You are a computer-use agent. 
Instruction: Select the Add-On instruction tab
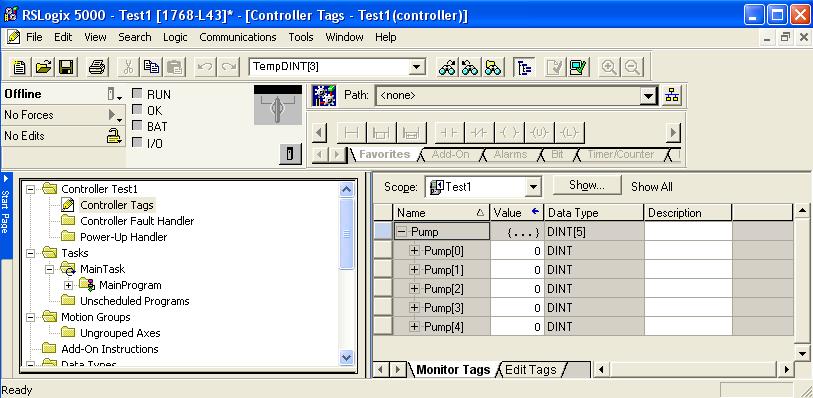pyautogui.click(x=450, y=154)
